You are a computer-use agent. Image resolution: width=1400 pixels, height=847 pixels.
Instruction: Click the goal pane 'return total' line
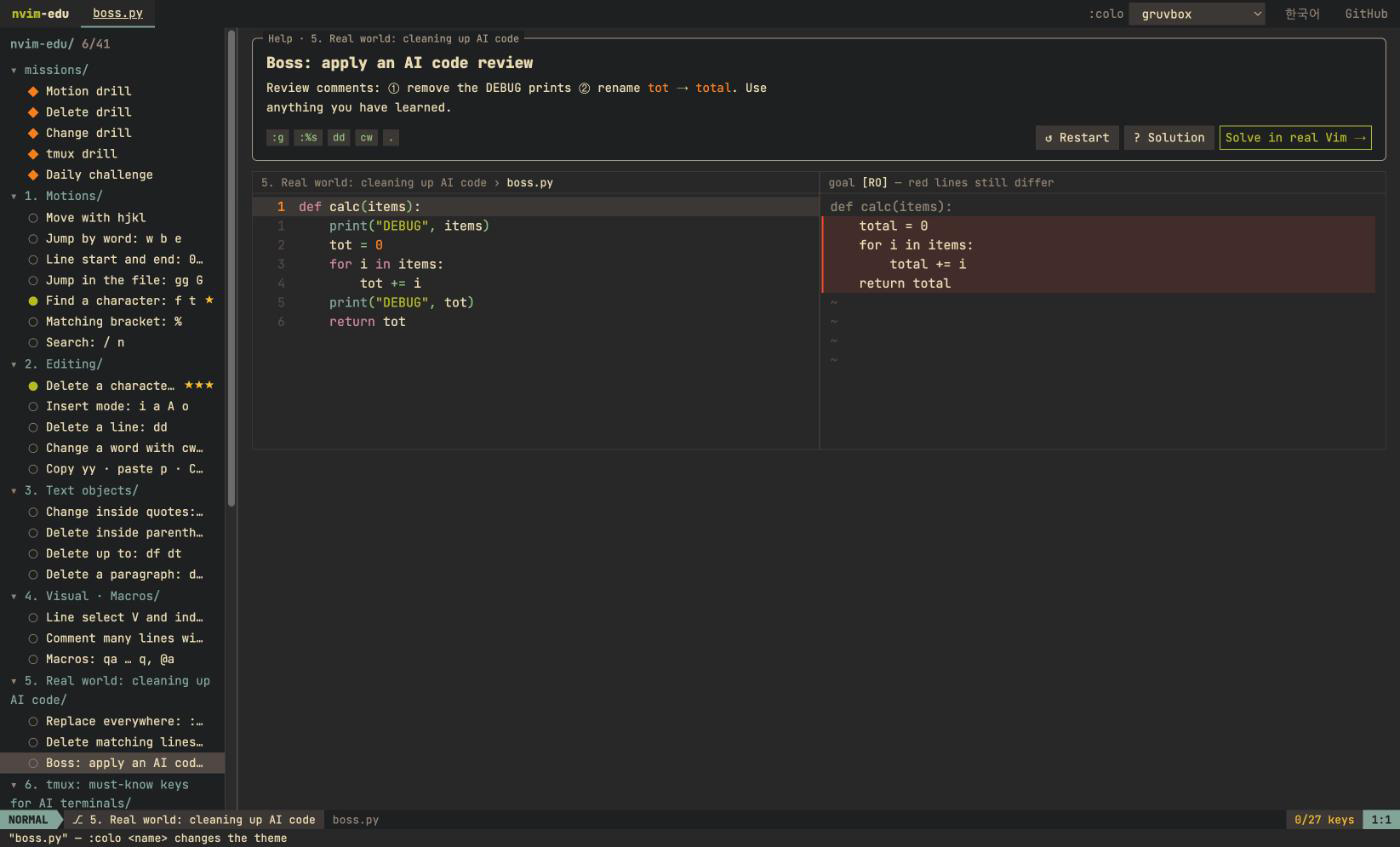pyautogui.click(x=1098, y=284)
